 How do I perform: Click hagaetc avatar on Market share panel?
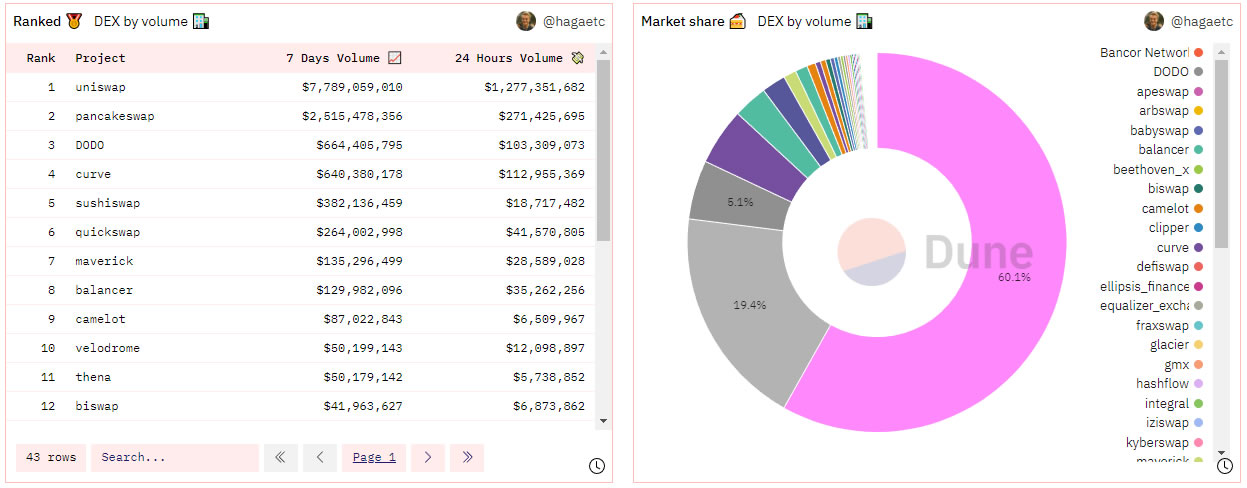click(1154, 21)
